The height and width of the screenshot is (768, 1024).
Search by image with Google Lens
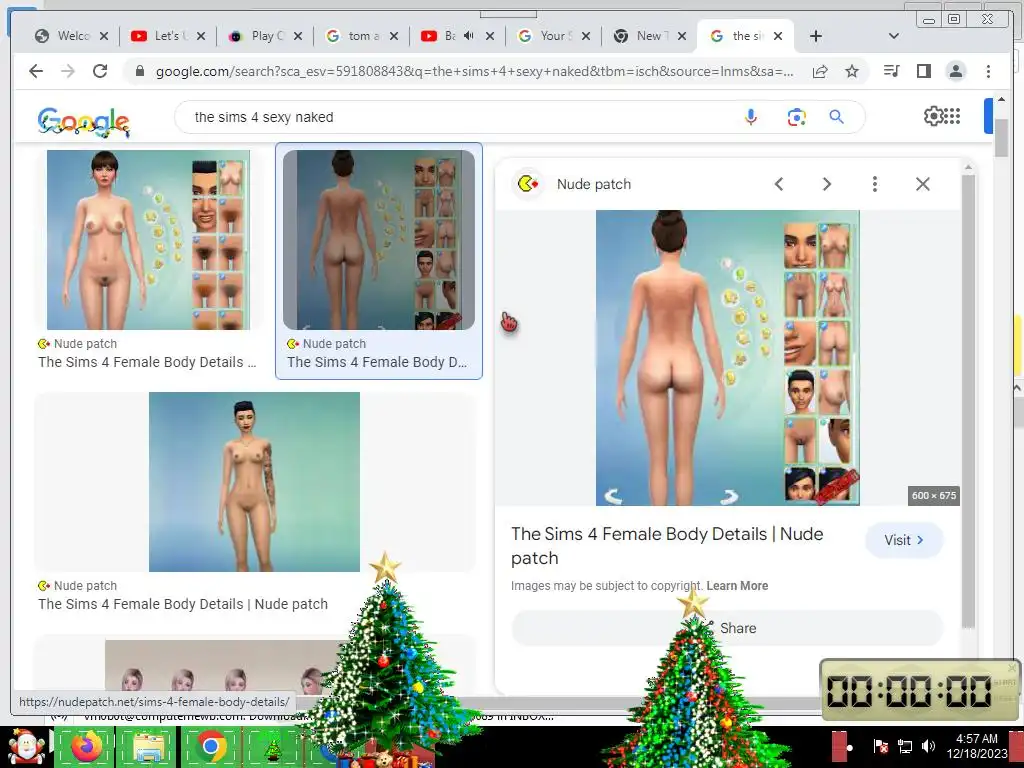tap(796, 118)
